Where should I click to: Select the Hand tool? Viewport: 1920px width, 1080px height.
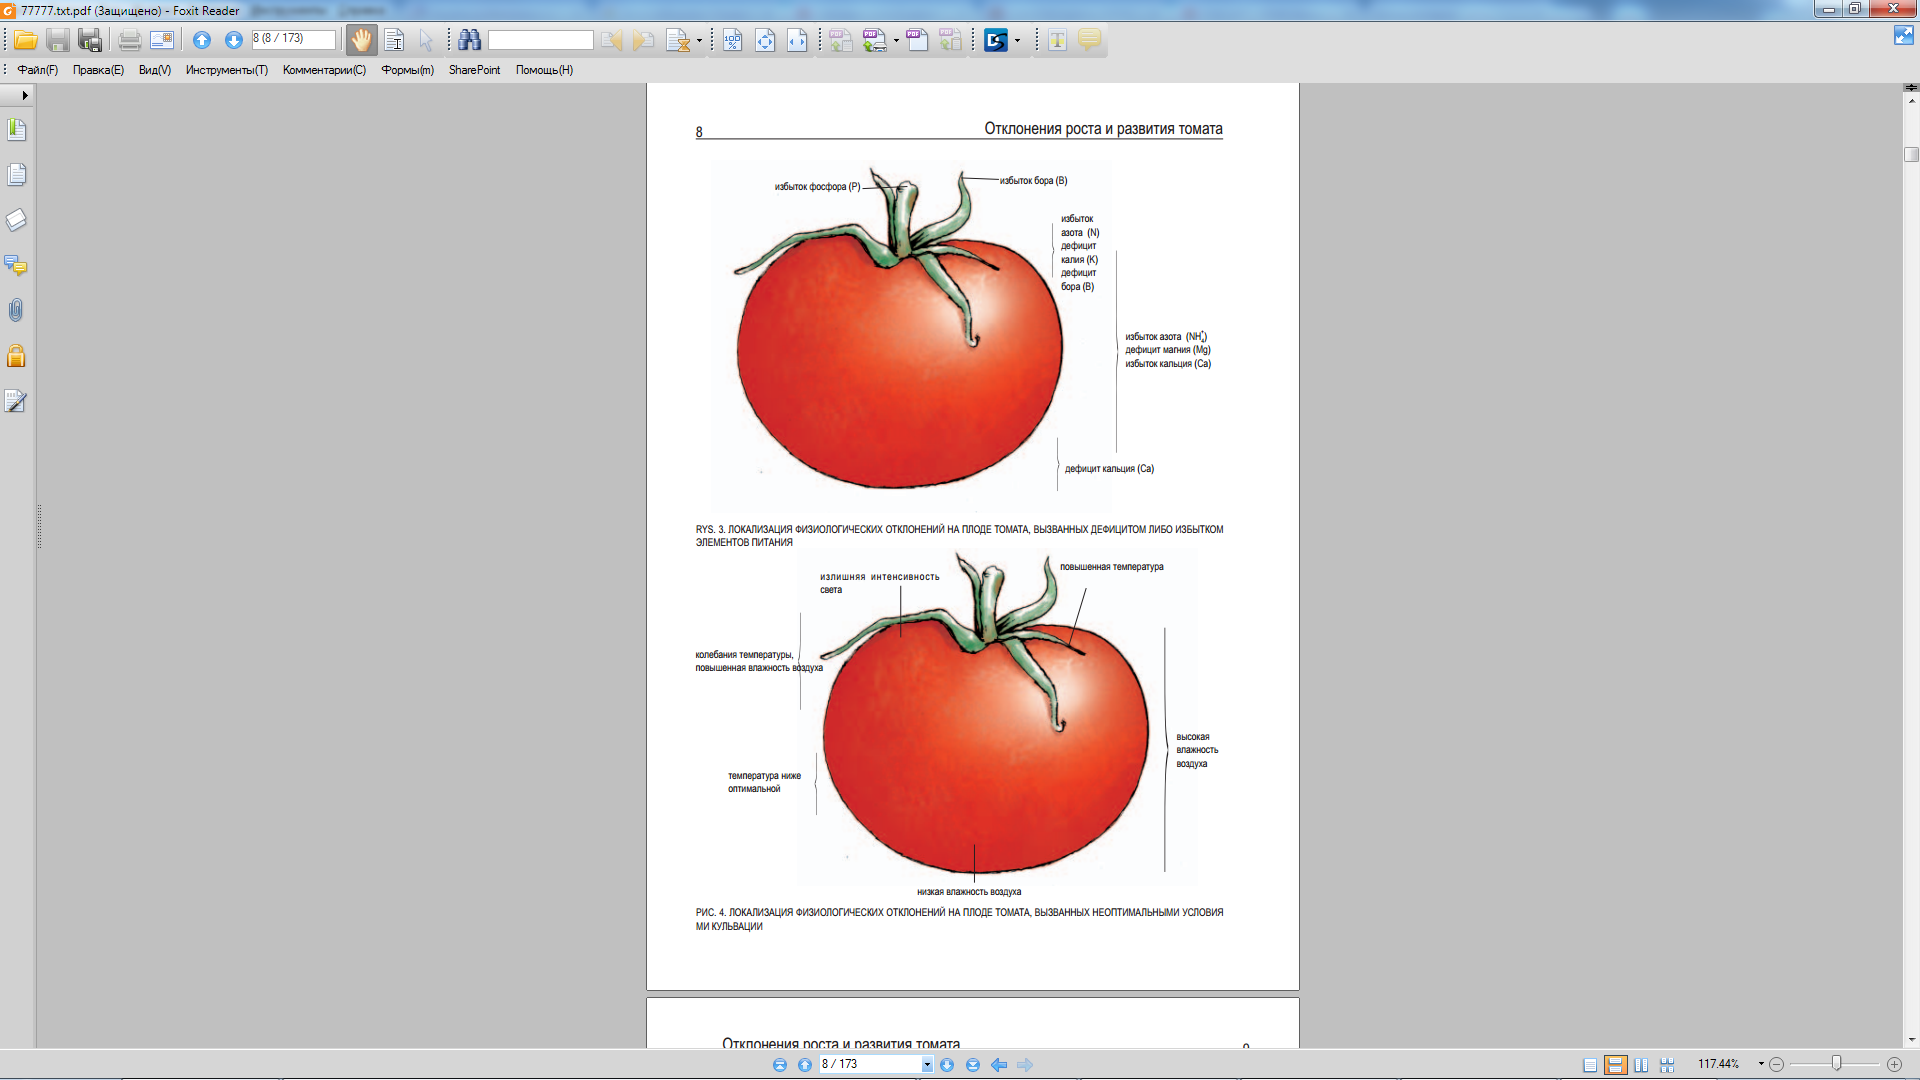pos(361,40)
